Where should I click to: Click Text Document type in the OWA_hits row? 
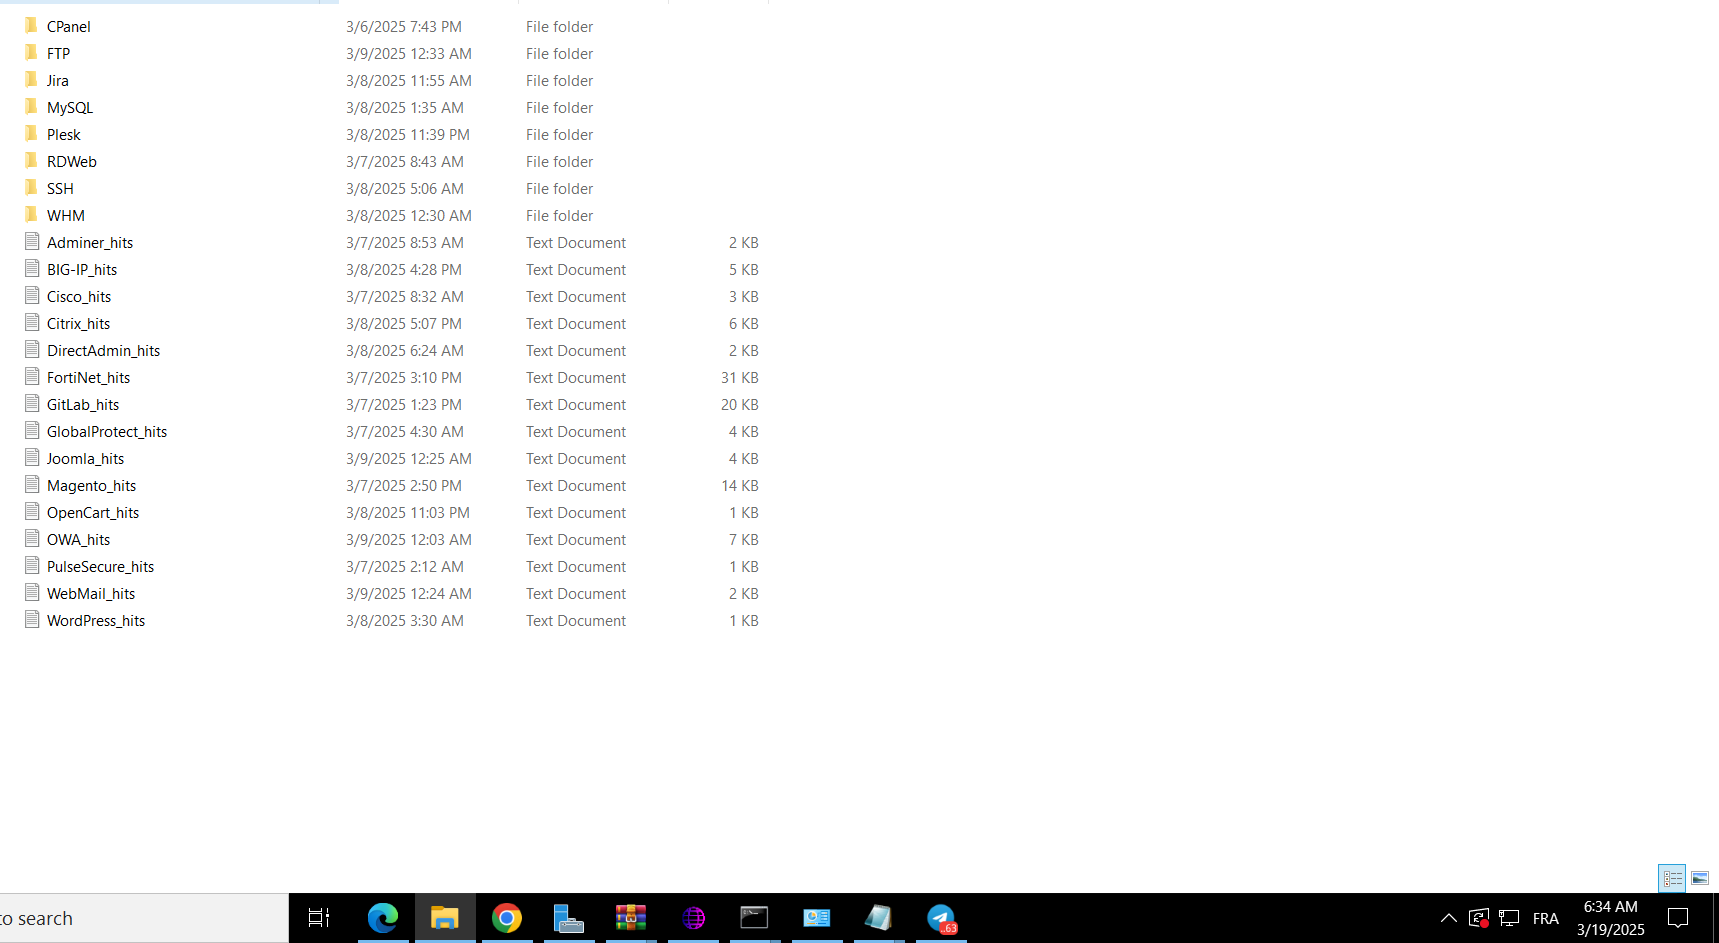[x=576, y=540]
